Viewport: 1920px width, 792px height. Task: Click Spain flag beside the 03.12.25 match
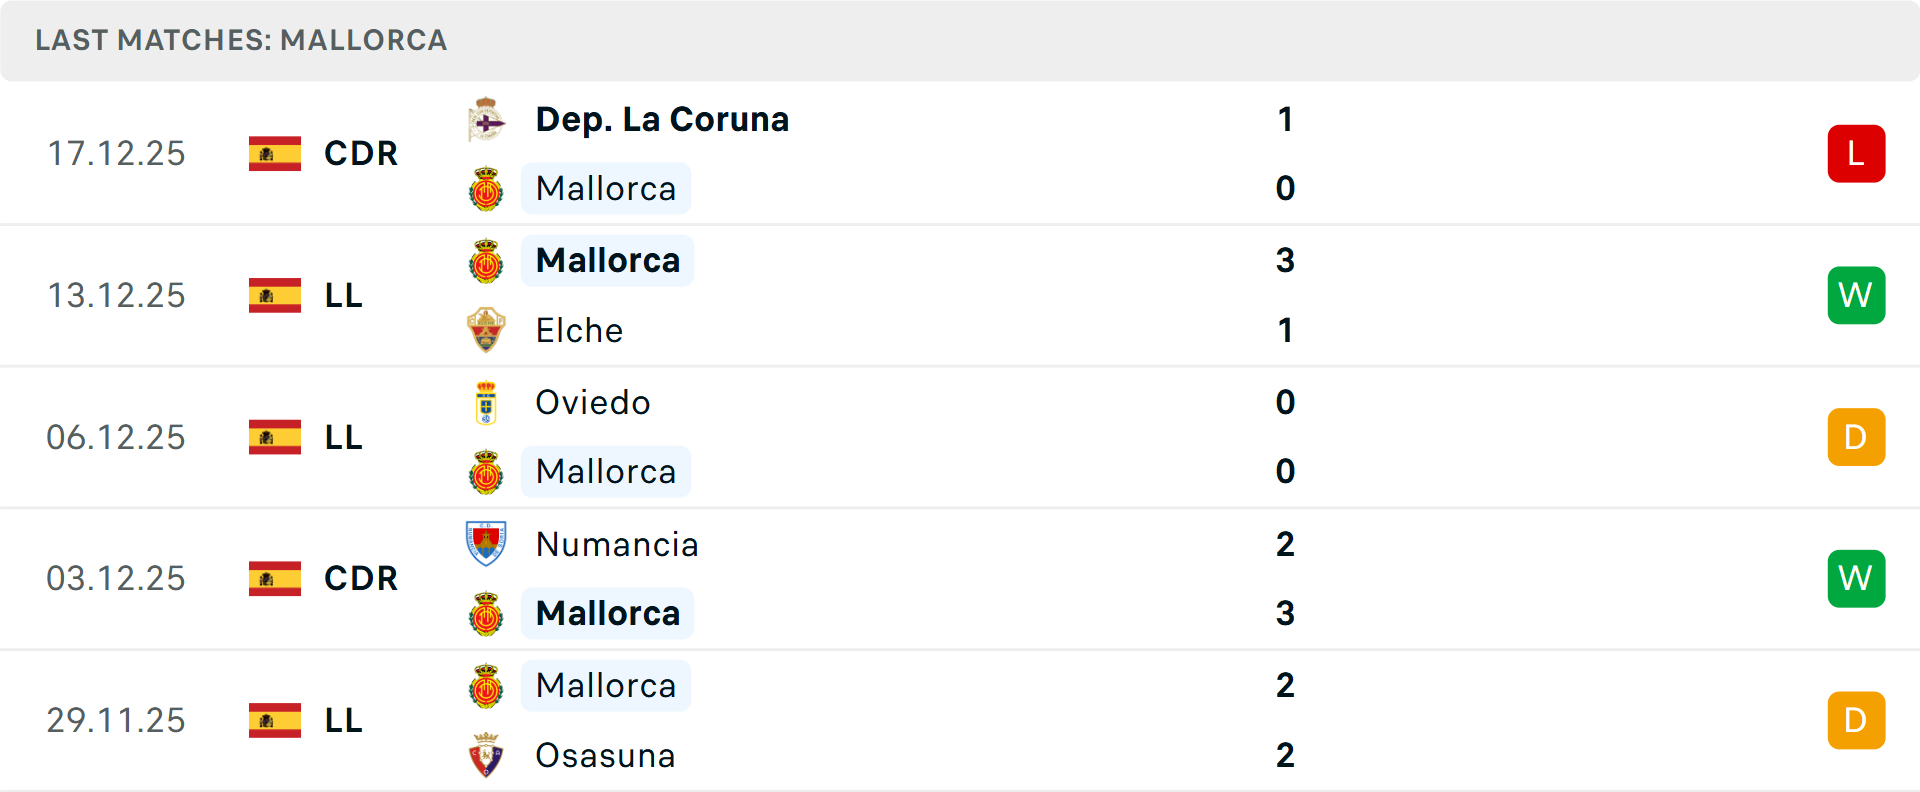click(275, 579)
